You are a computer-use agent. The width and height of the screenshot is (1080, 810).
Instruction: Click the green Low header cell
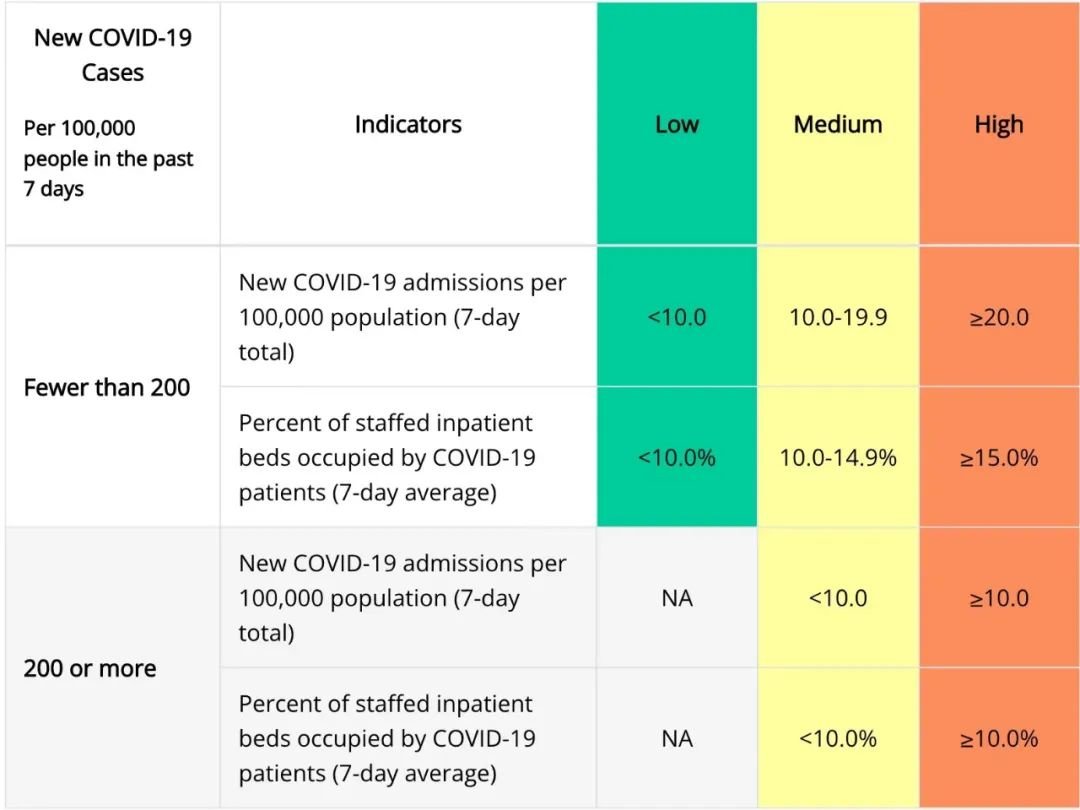pyautogui.click(x=676, y=124)
